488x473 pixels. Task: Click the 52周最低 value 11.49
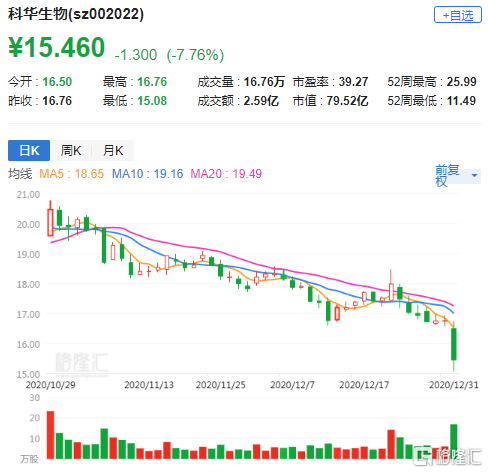click(461, 101)
